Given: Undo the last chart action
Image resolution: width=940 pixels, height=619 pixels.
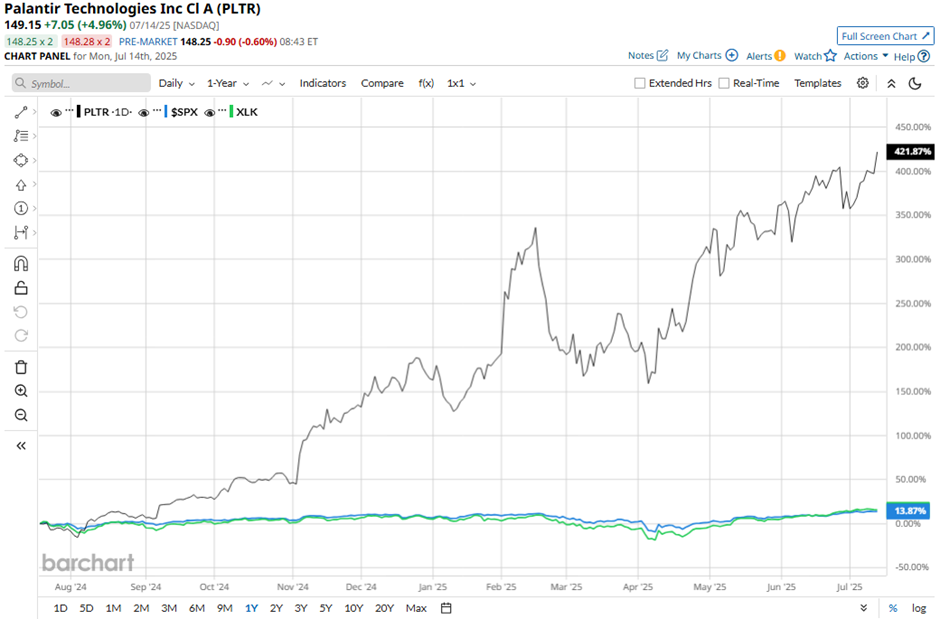Looking at the screenshot, I should coord(21,312).
